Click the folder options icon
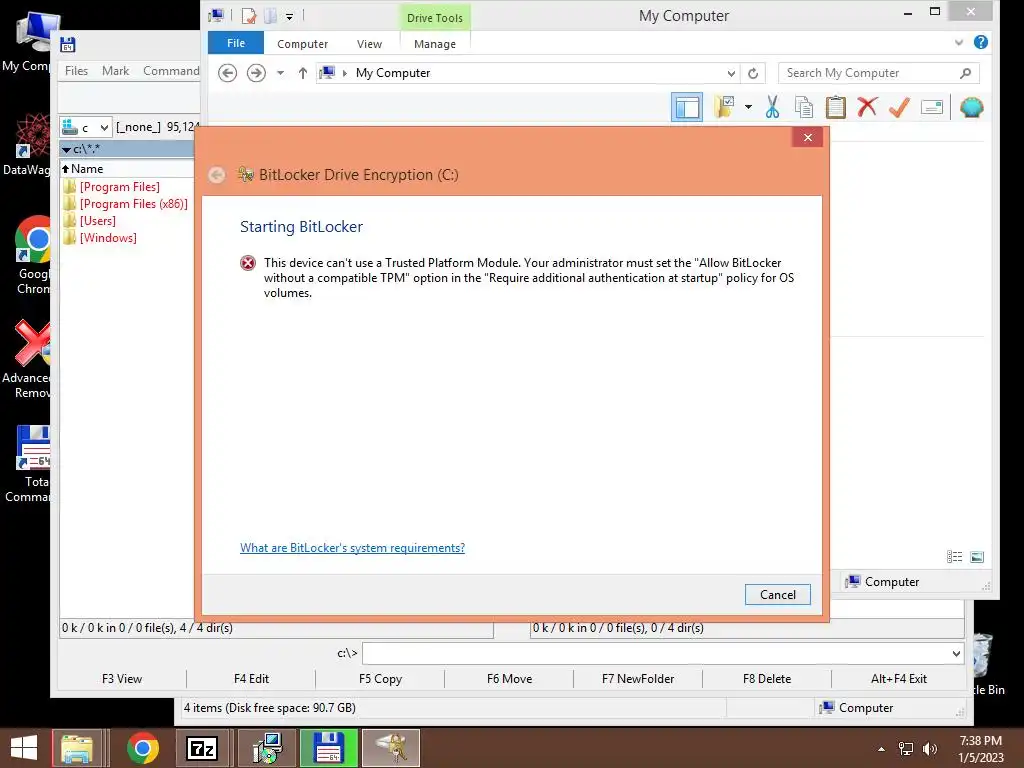 click(x=724, y=106)
